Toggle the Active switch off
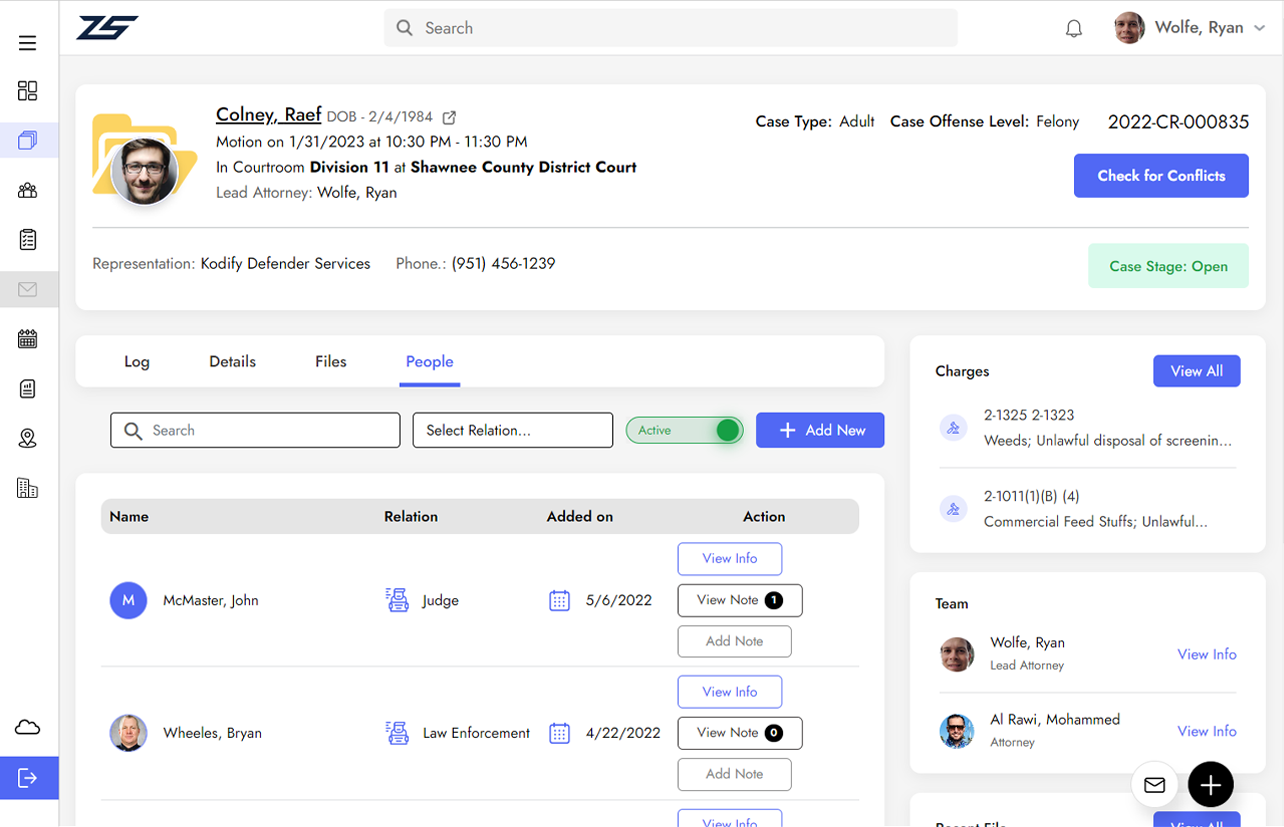 tap(685, 430)
